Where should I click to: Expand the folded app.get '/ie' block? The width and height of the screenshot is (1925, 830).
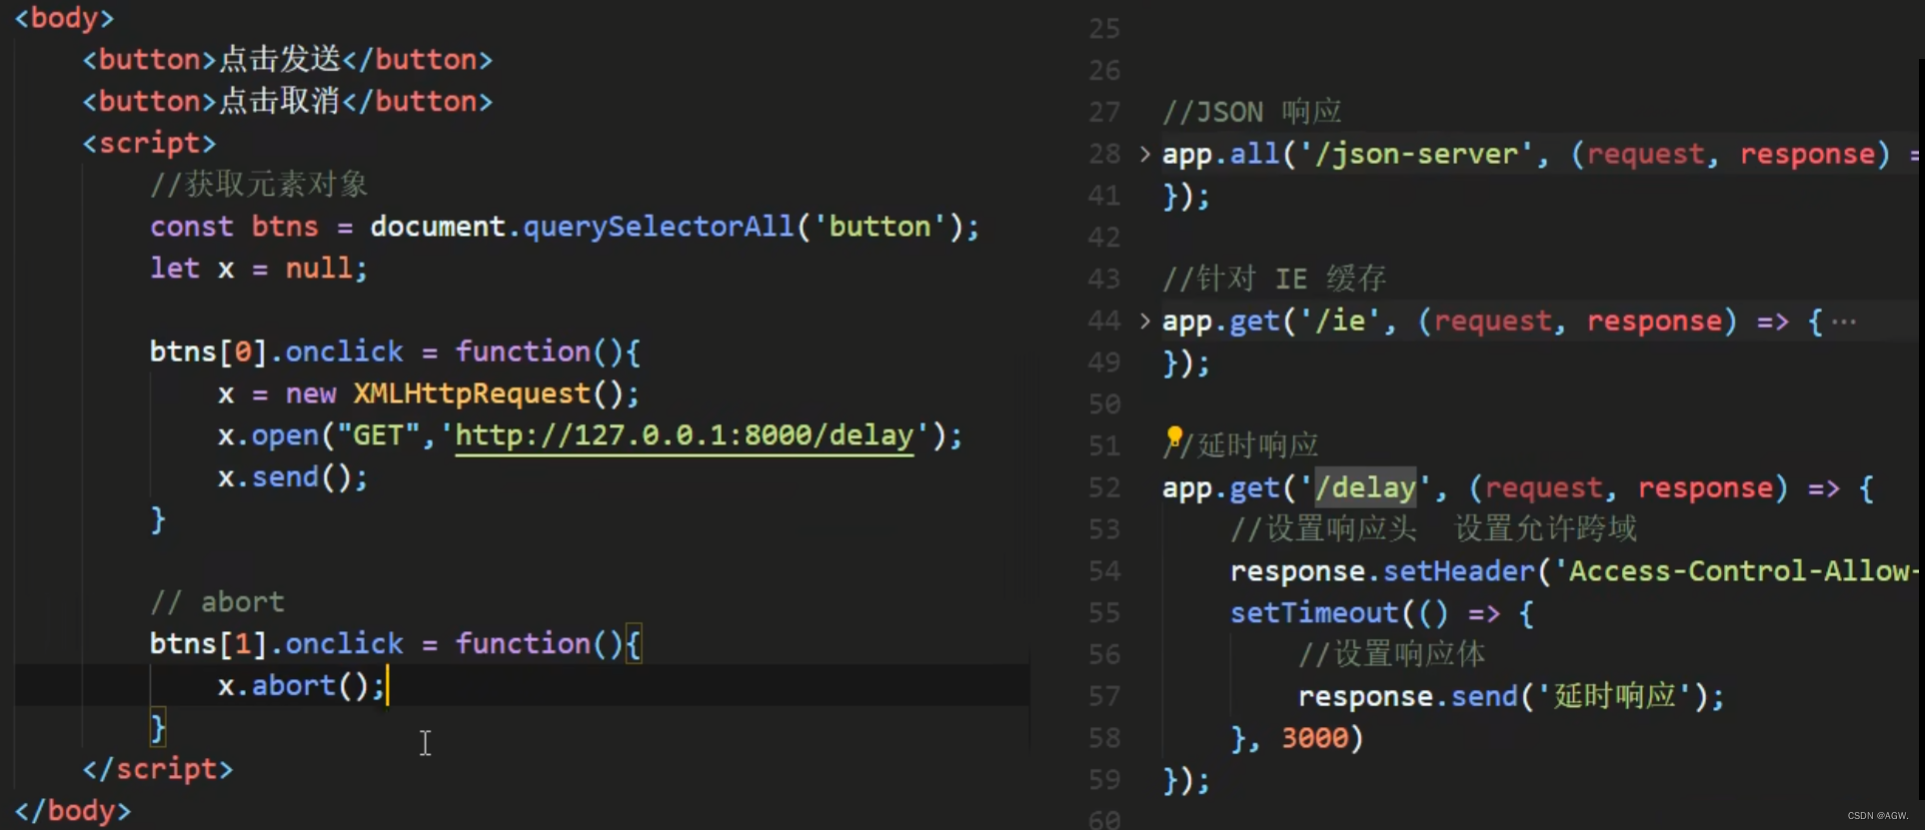1145,321
